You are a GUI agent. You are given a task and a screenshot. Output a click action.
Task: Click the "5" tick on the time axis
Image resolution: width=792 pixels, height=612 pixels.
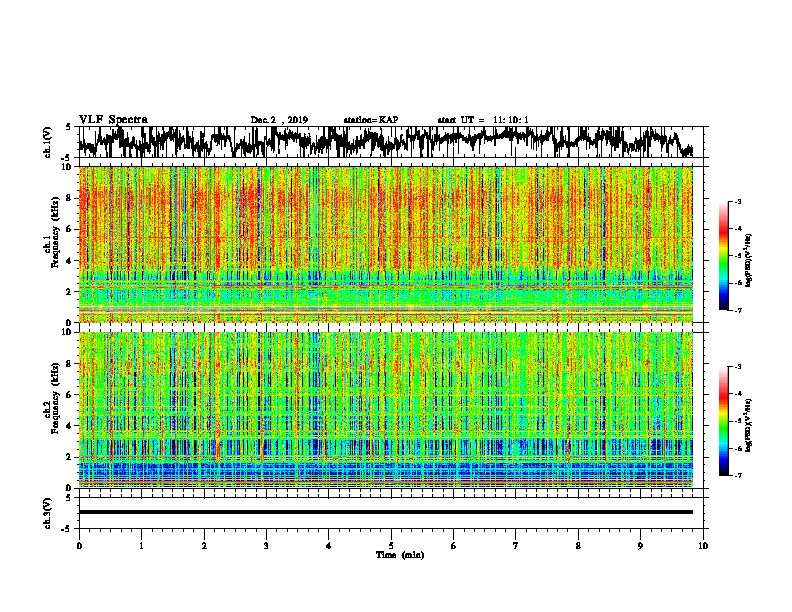click(391, 546)
